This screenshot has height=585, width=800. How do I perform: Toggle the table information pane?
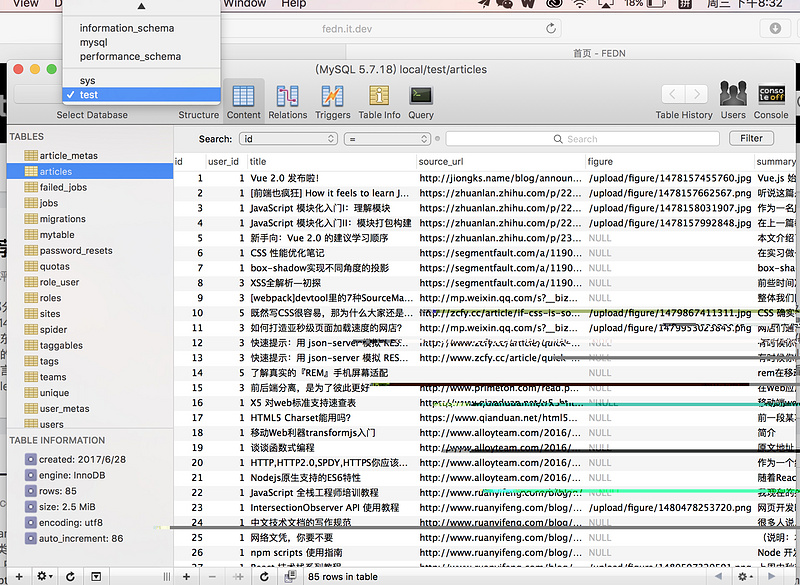point(96,576)
